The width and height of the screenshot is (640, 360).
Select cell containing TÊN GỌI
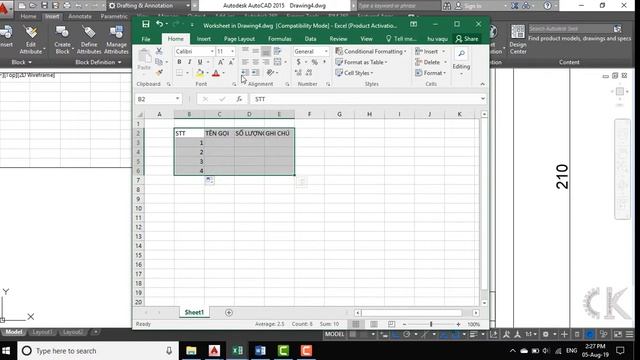tap(219, 133)
